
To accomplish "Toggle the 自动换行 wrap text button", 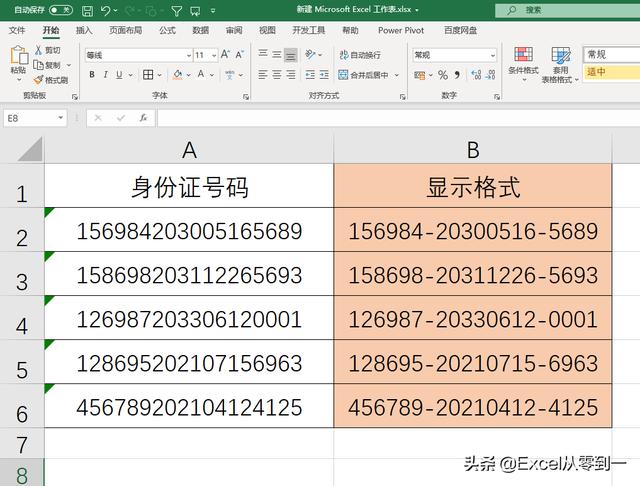I will pyautogui.click(x=360, y=55).
